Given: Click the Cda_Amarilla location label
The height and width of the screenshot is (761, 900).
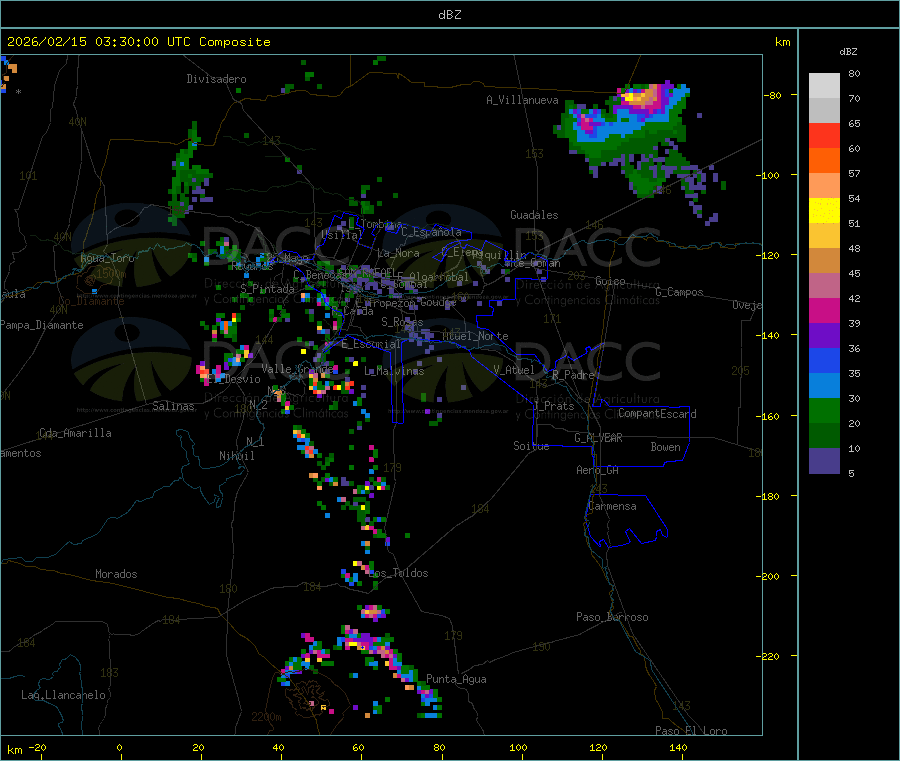Looking at the screenshot, I should click(x=75, y=433).
